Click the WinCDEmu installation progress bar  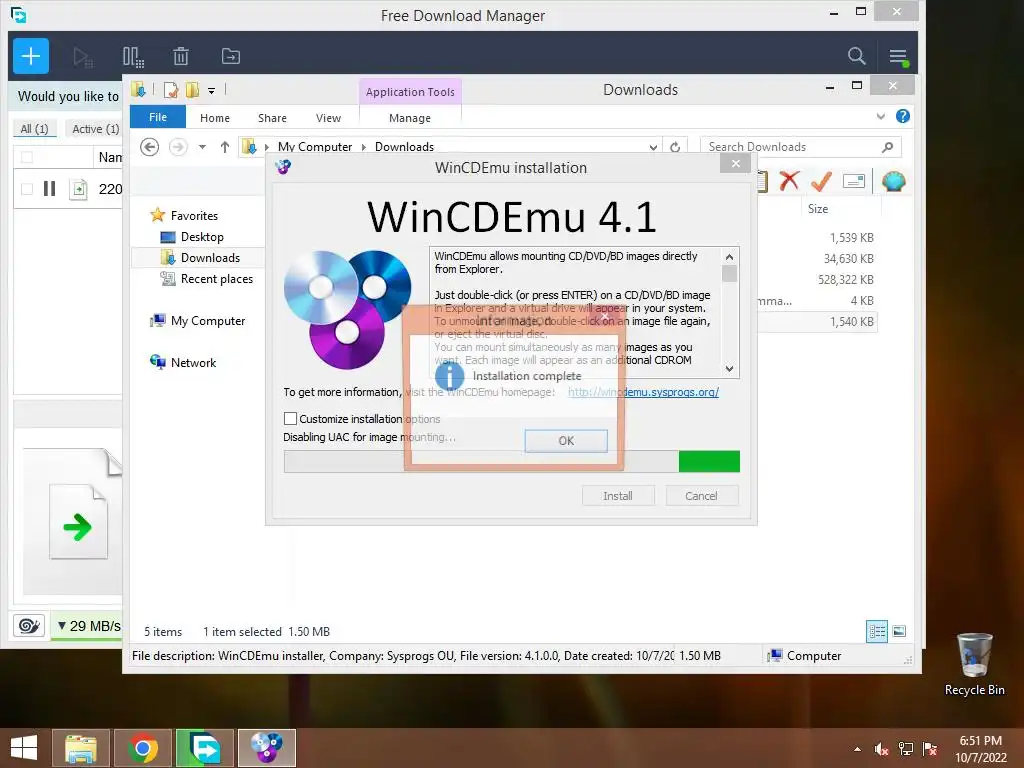[512, 462]
